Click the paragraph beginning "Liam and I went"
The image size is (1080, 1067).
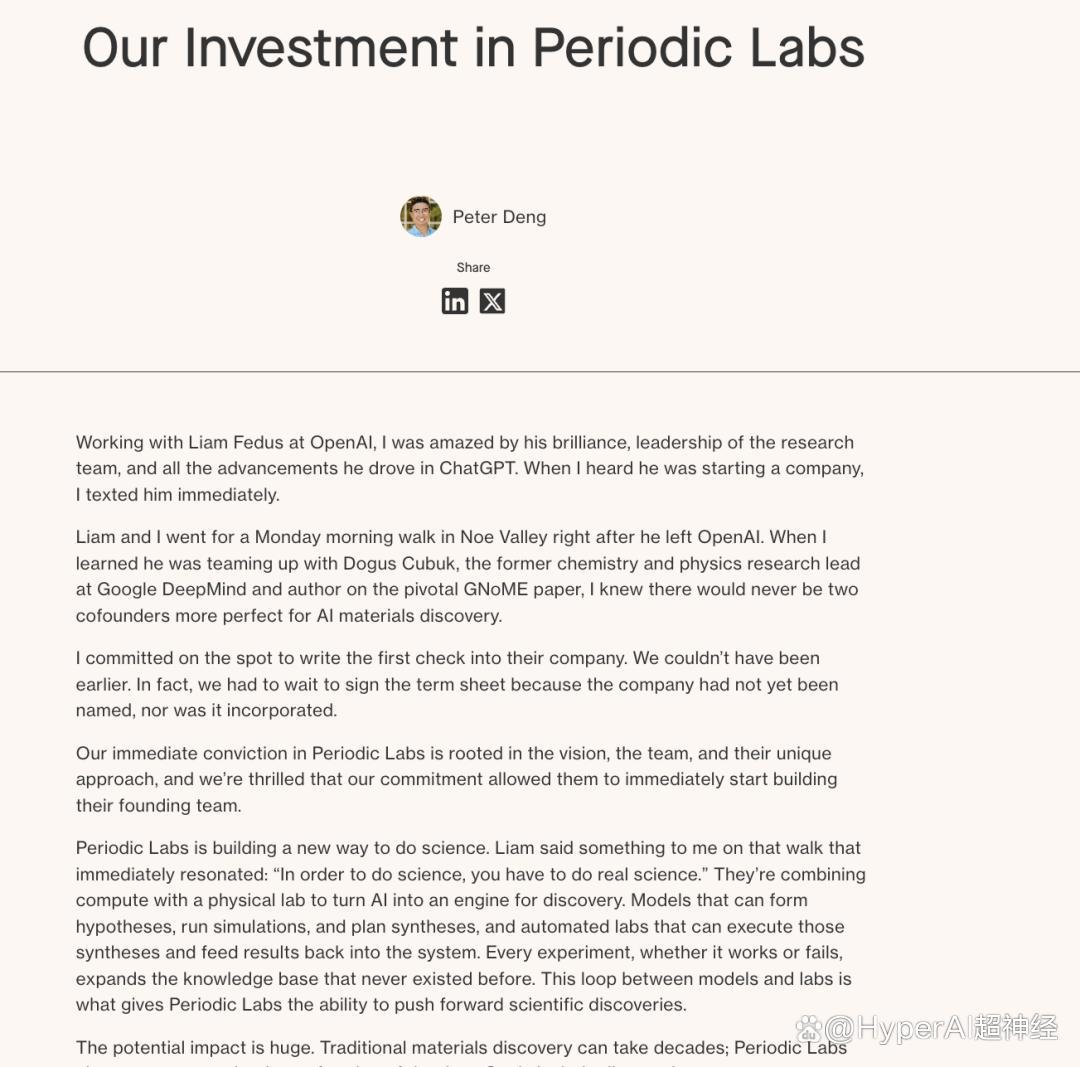click(x=467, y=576)
